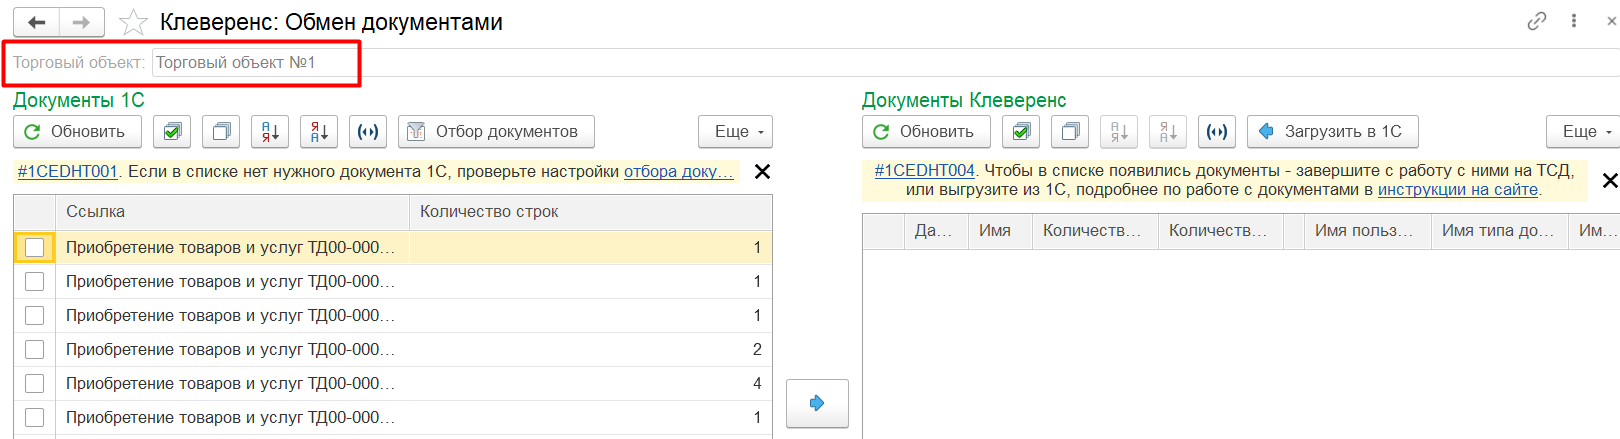Click broadcast icon in Документы 1С toolbar

pyautogui.click(x=368, y=132)
